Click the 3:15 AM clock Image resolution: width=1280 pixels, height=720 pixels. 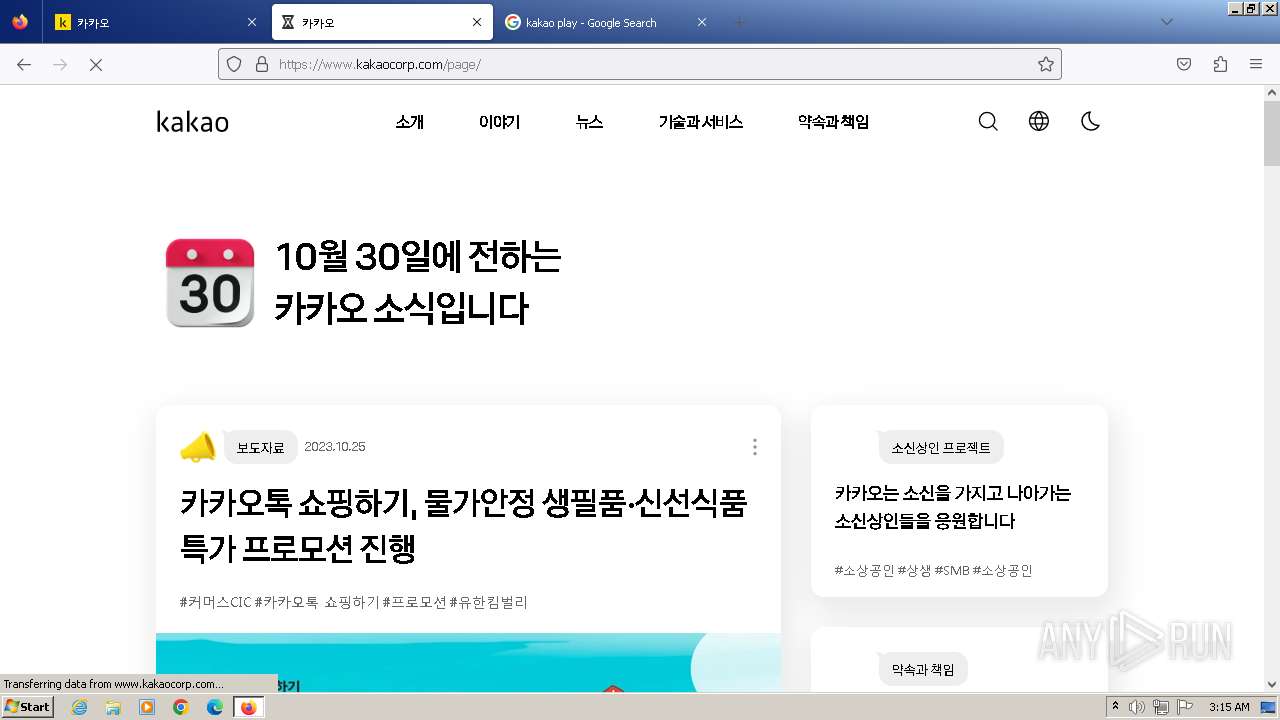1229,707
